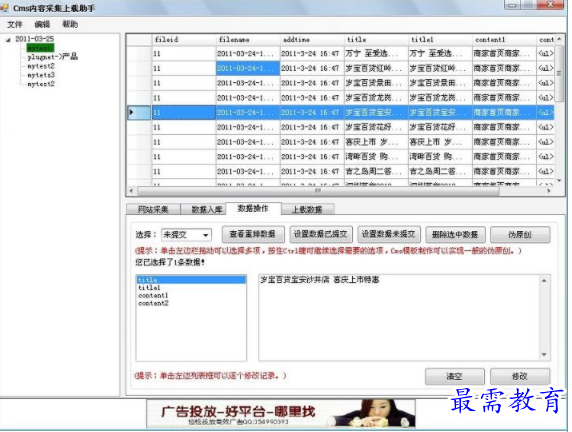Click the 查看重排数据 button

pos(253,234)
